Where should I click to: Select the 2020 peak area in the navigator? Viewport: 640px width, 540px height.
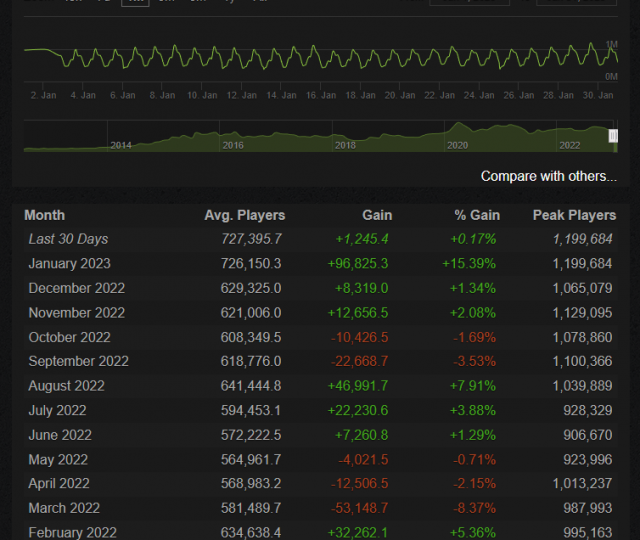point(459,132)
